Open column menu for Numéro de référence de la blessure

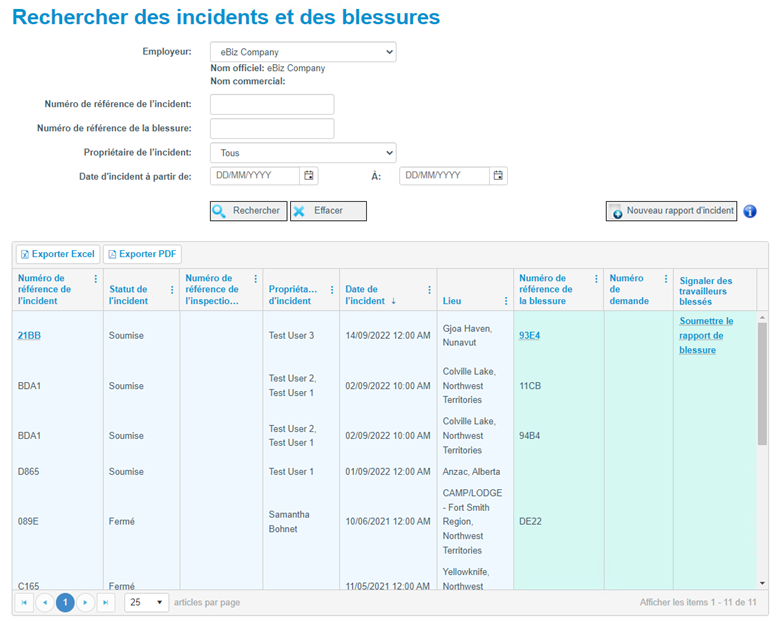point(596,279)
